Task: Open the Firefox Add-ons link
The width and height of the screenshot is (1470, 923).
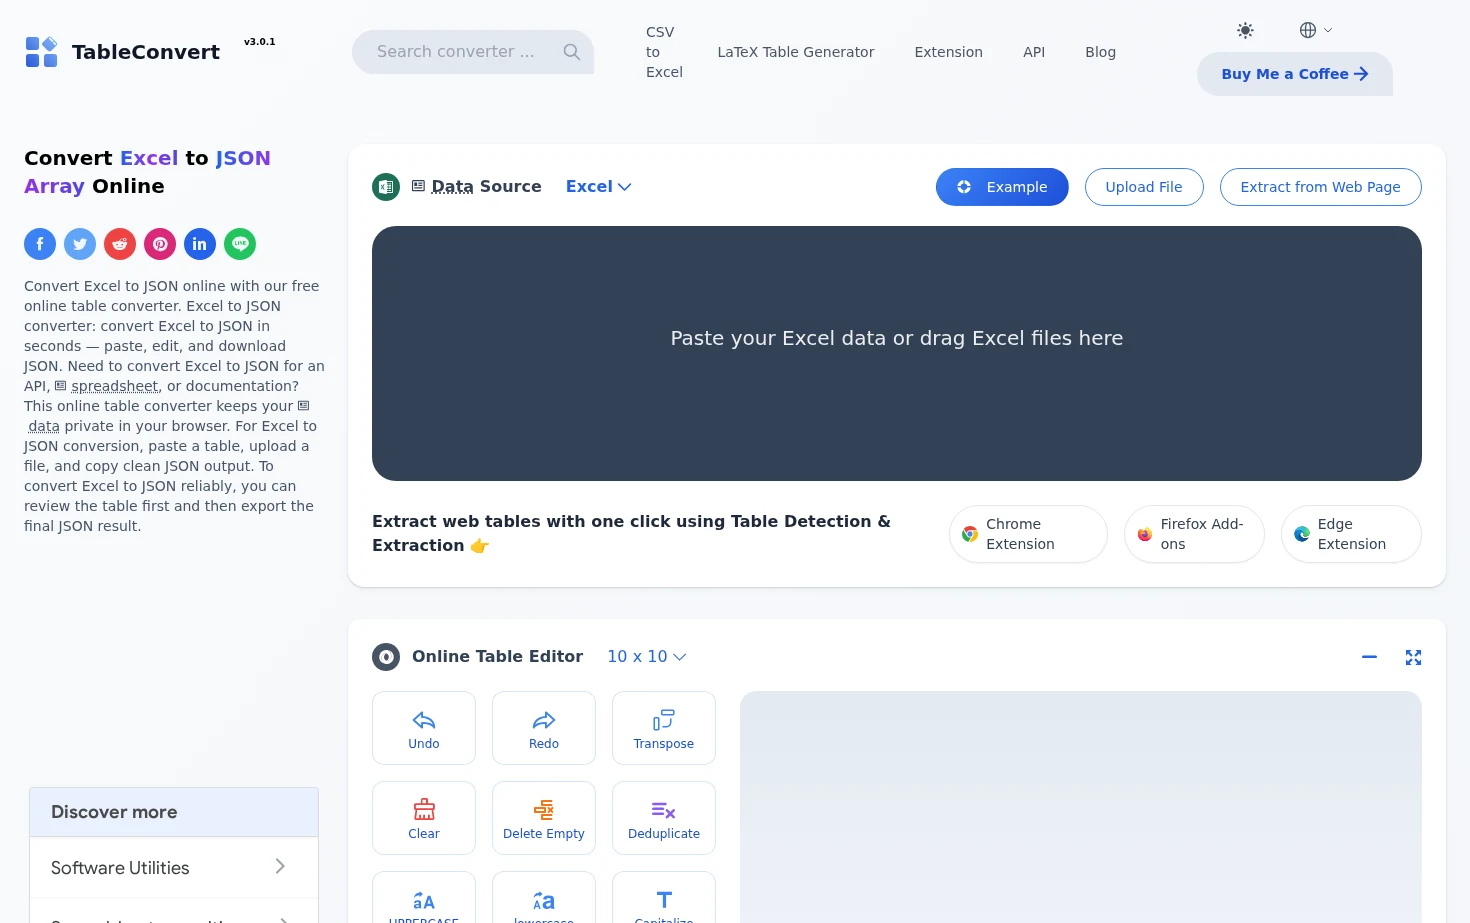Action: (1194, 534)
